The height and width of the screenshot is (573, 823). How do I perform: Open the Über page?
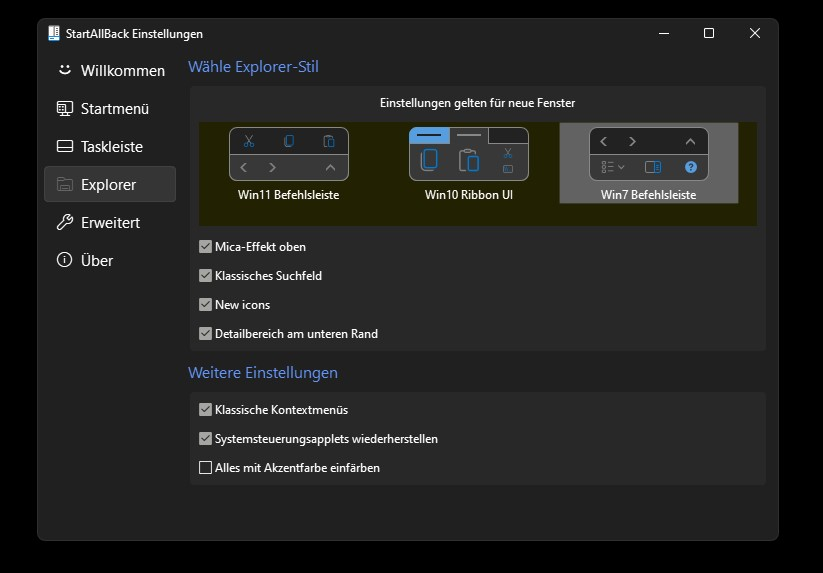click(110, 260)
